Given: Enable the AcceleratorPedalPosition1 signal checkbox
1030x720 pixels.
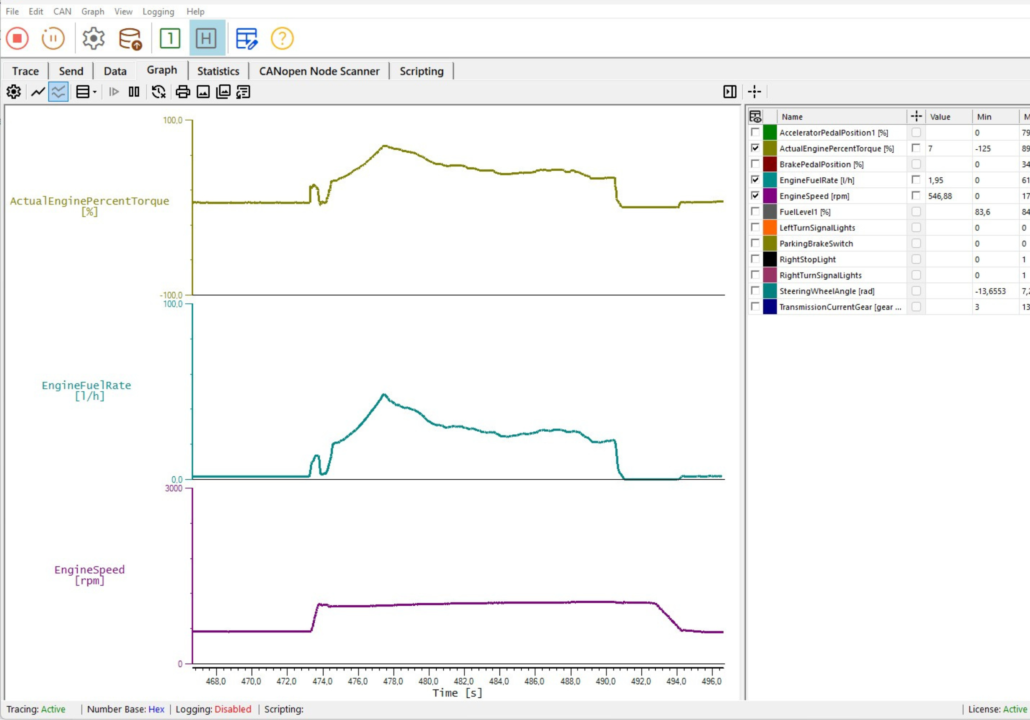Looking at the screenshot, I should pos(755,132).
